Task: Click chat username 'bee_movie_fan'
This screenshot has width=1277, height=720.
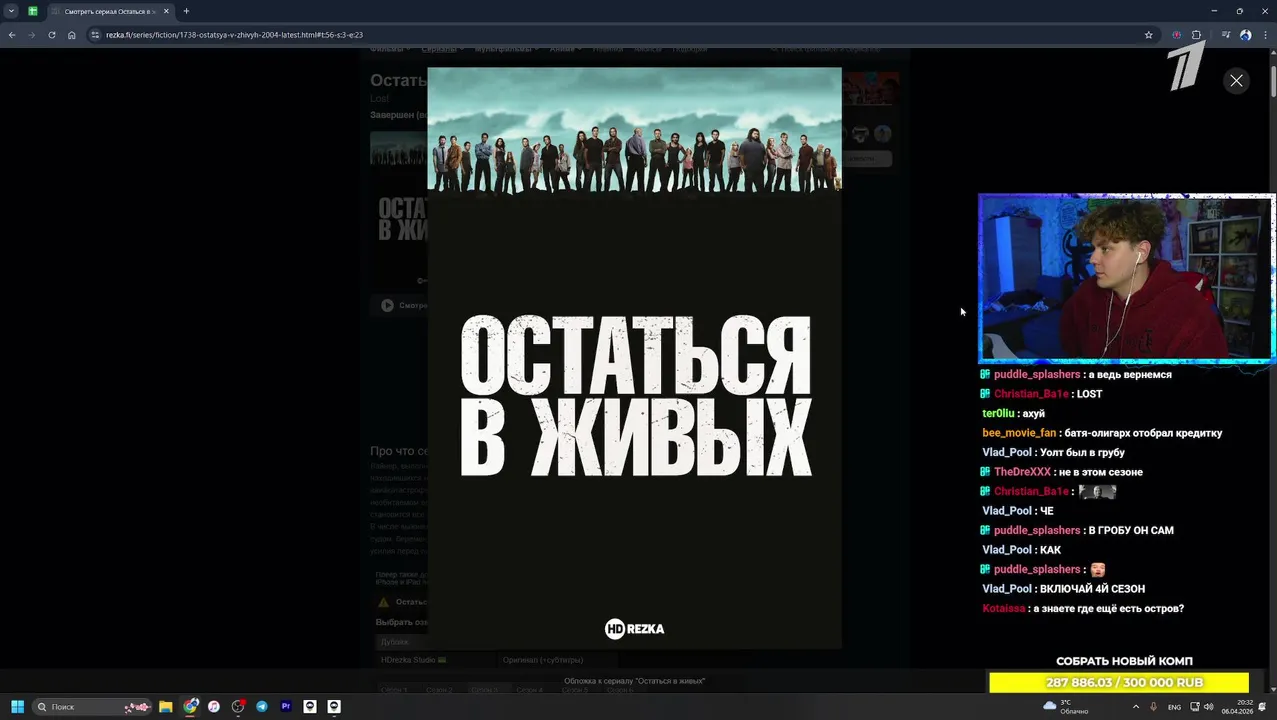Action: pos(1019,433)
